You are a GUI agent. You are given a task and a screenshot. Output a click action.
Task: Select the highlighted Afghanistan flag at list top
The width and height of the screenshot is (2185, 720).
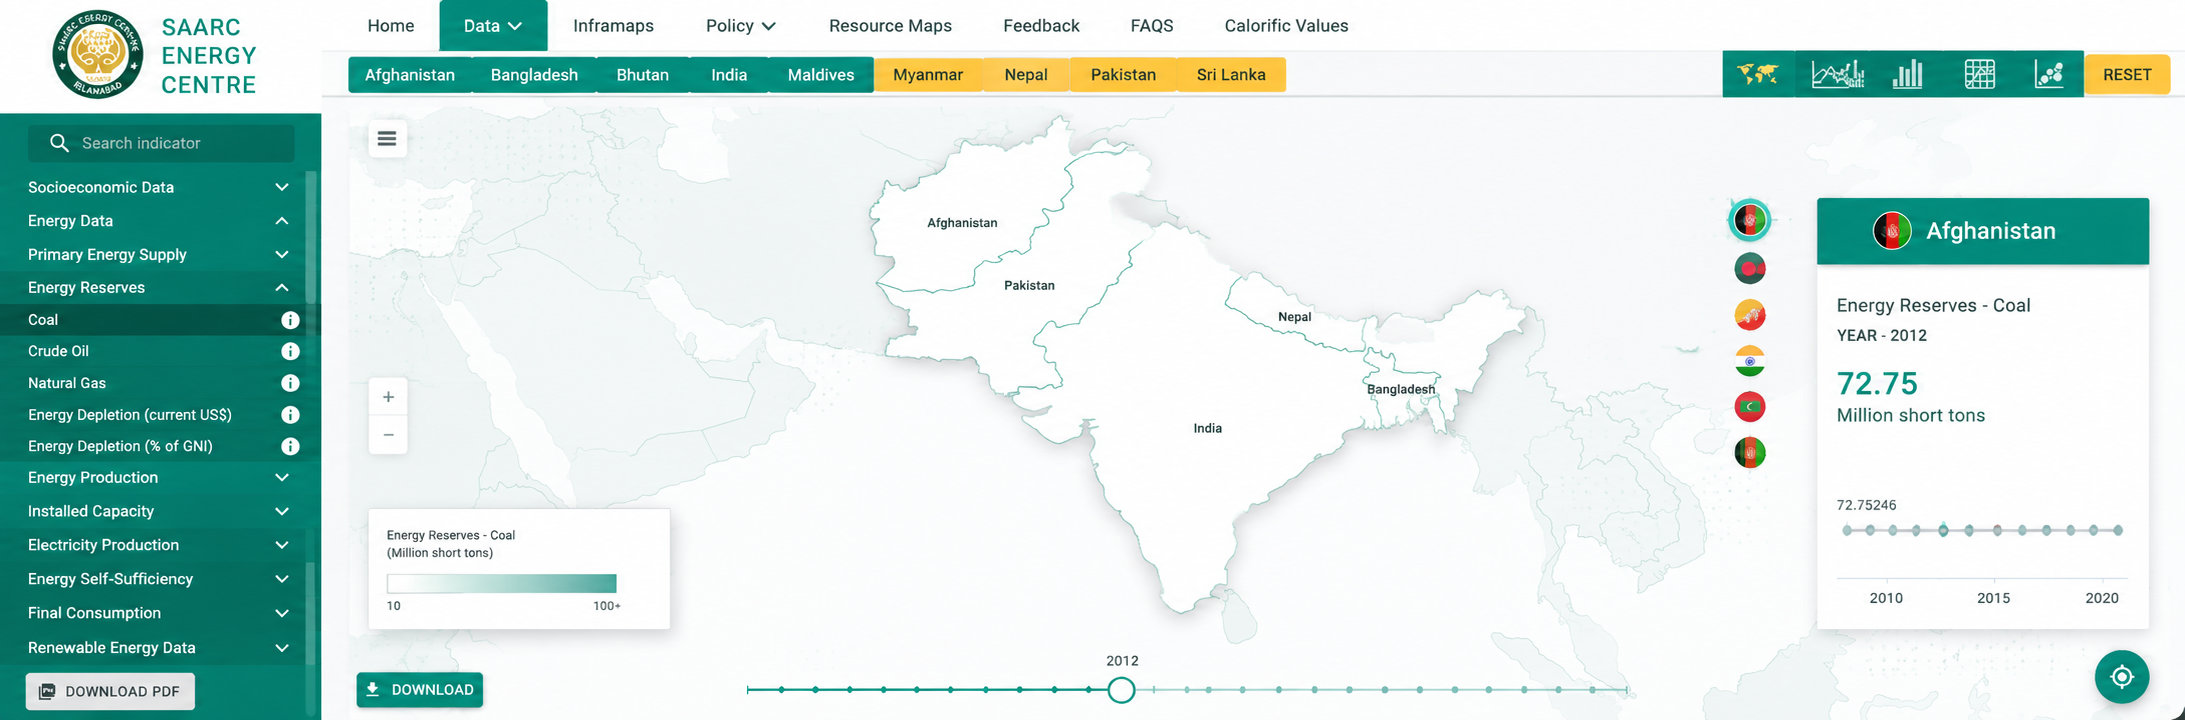[1749, 220]
